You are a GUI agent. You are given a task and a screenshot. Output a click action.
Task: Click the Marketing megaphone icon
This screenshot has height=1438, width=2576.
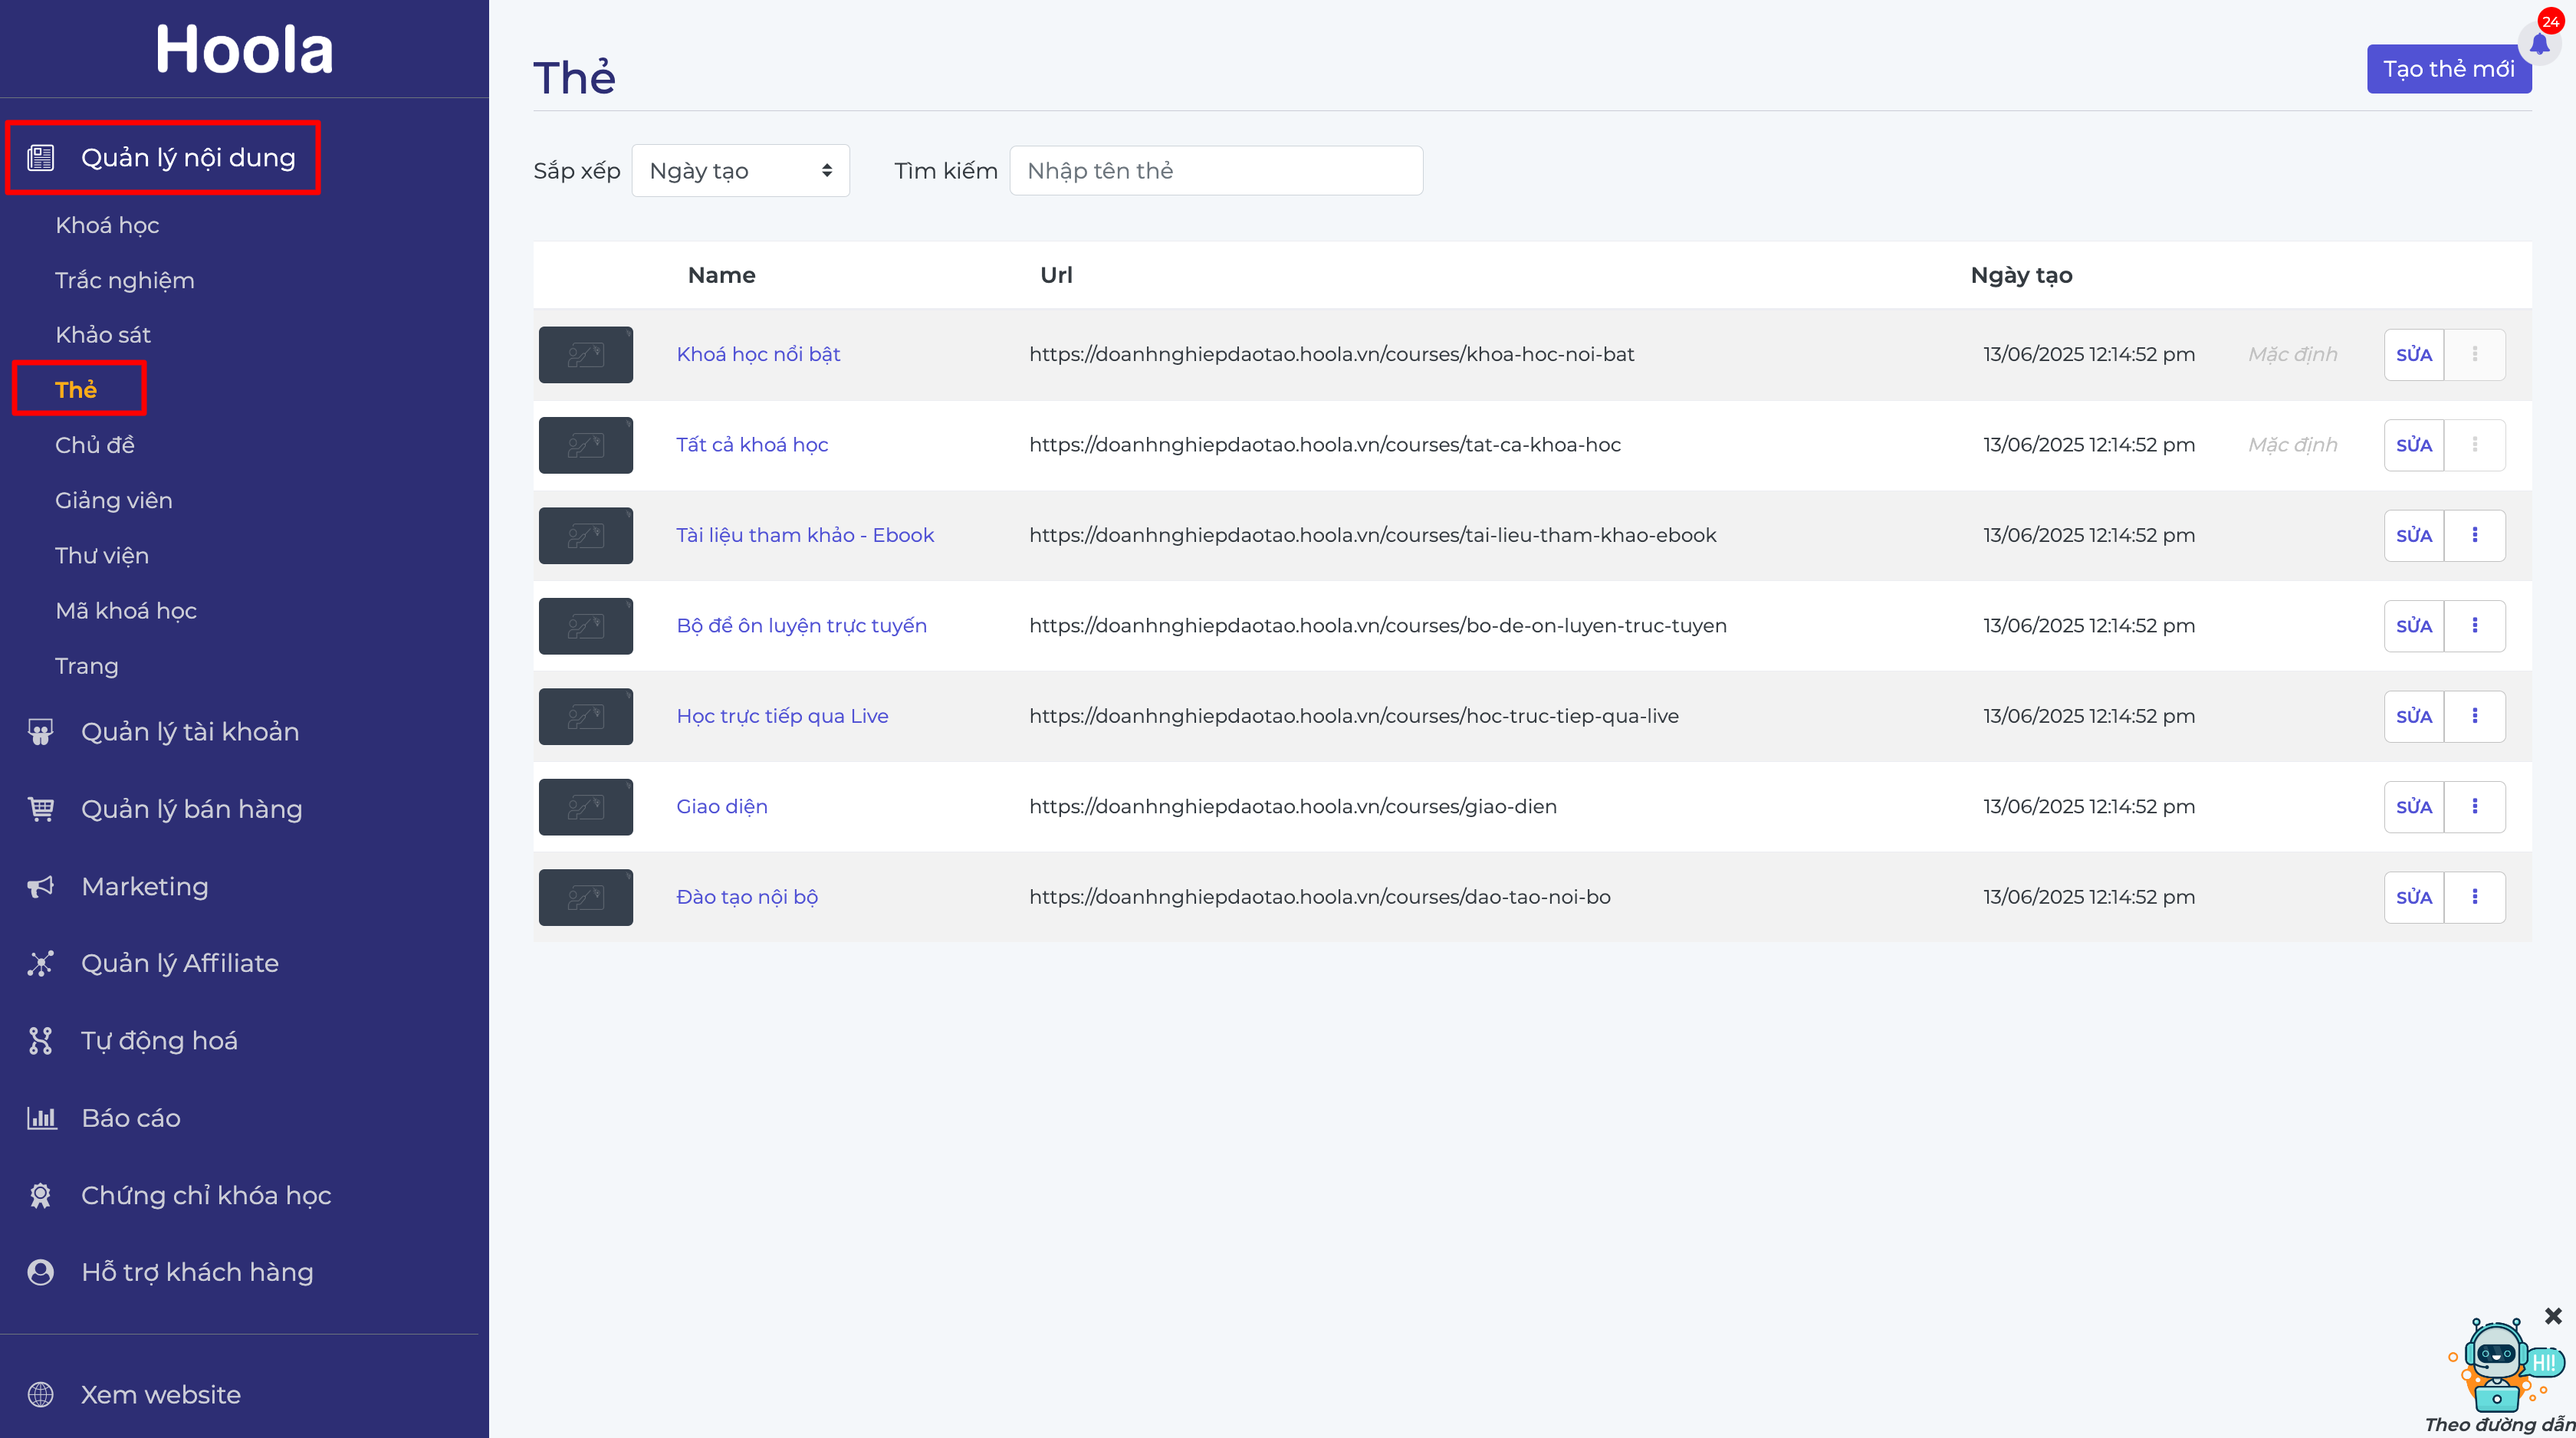[x=40, y=886]
